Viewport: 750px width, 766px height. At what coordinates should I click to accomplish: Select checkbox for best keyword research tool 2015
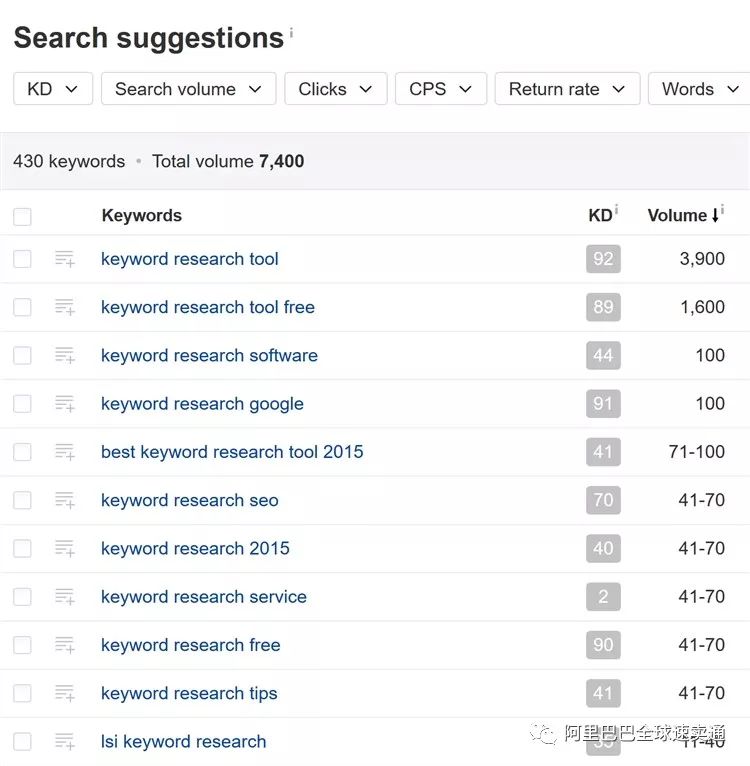[x=22, y=452]
